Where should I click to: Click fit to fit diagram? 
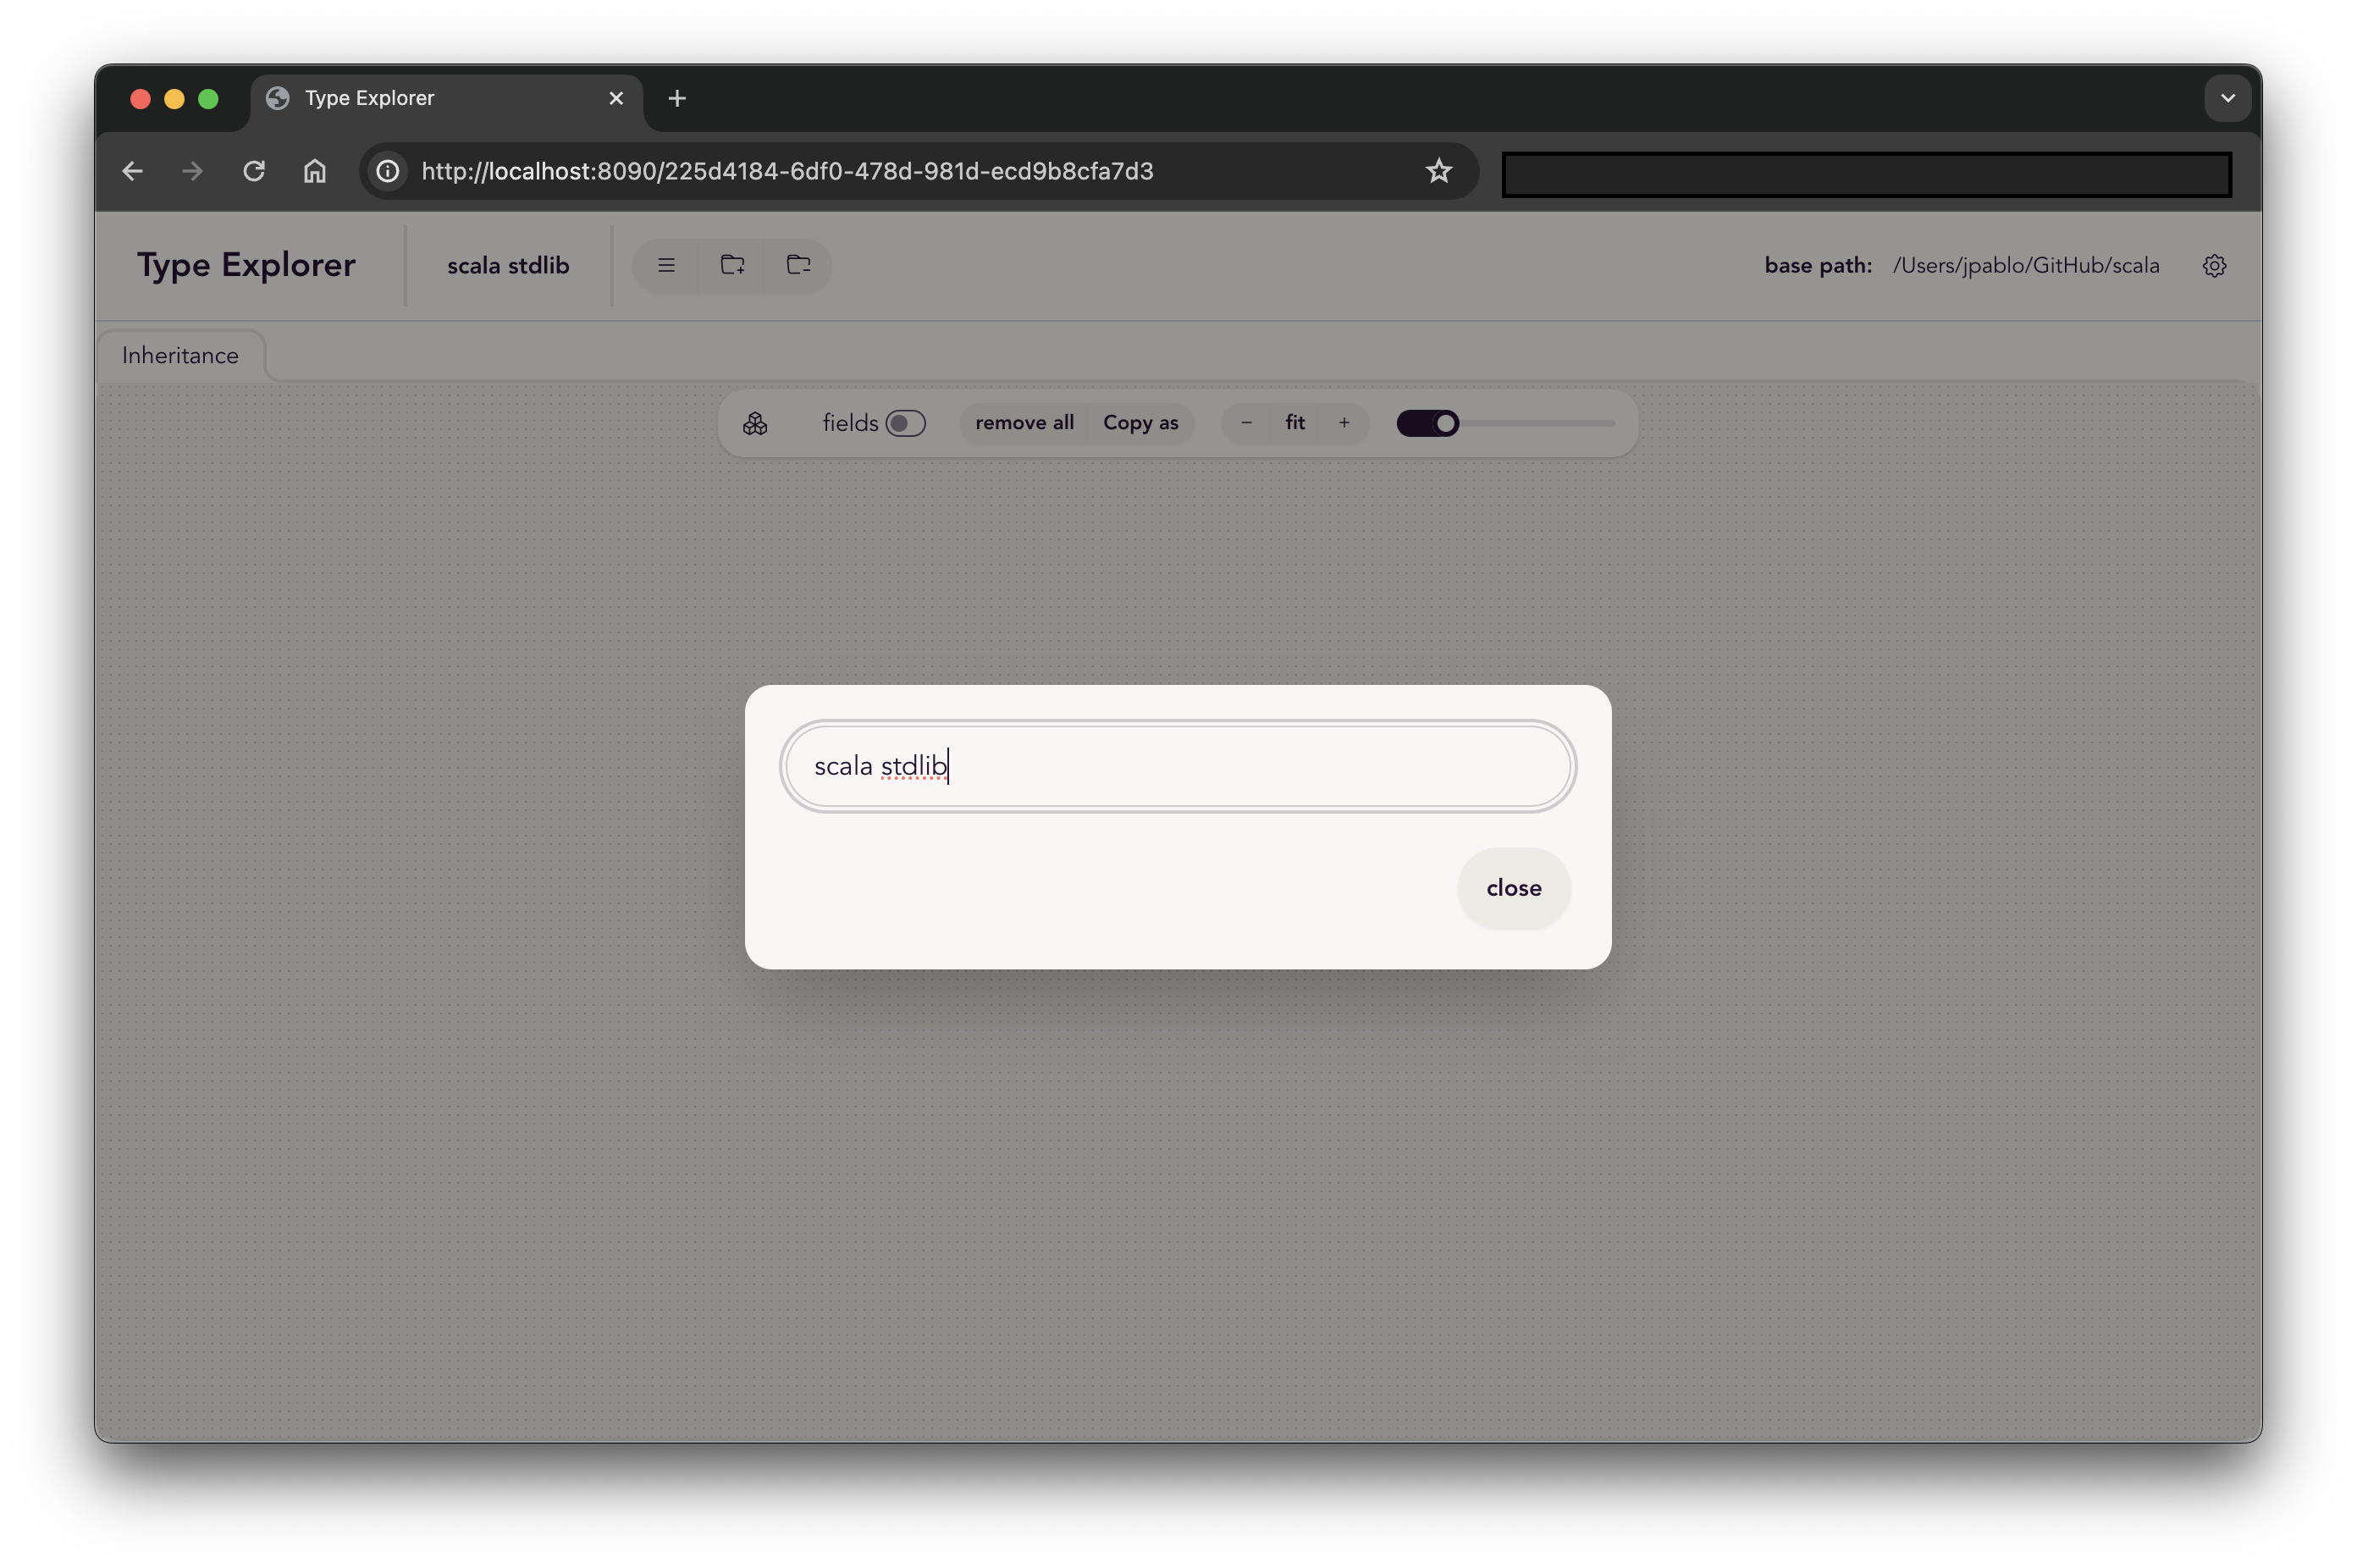[x=1295, y=423]
